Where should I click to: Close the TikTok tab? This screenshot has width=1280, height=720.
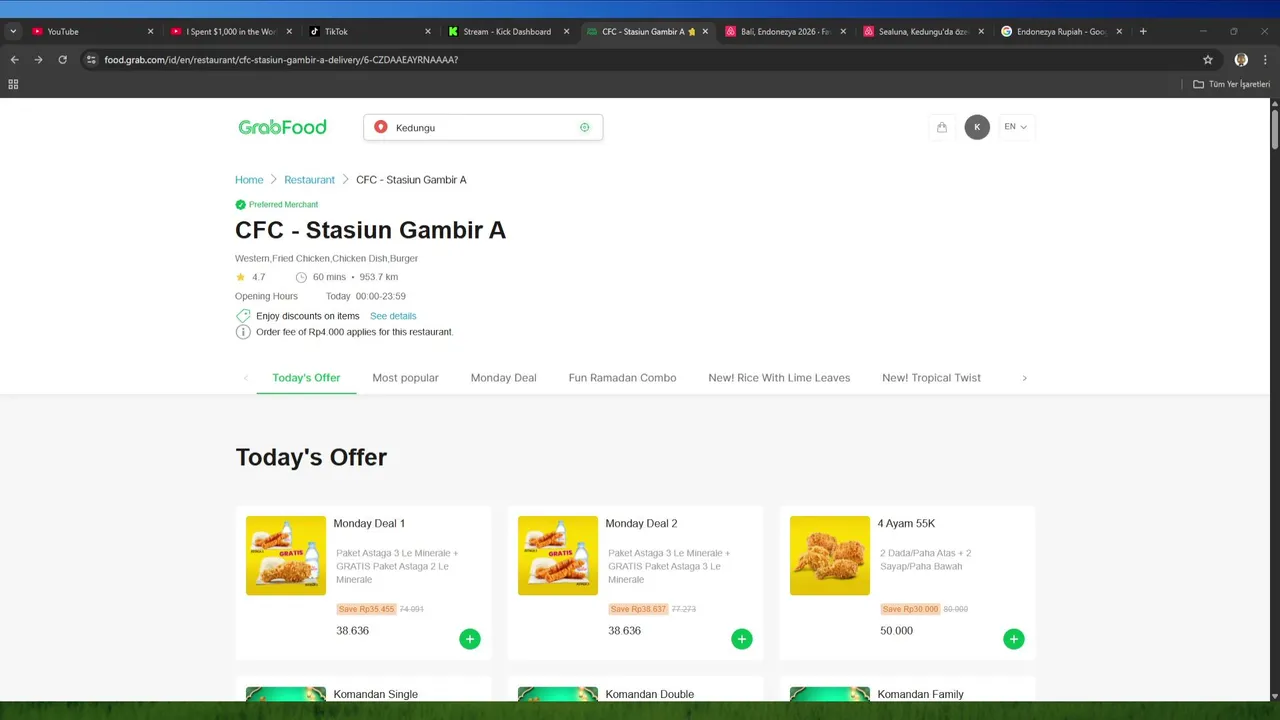pyautogui.click(x=428, y=31)
